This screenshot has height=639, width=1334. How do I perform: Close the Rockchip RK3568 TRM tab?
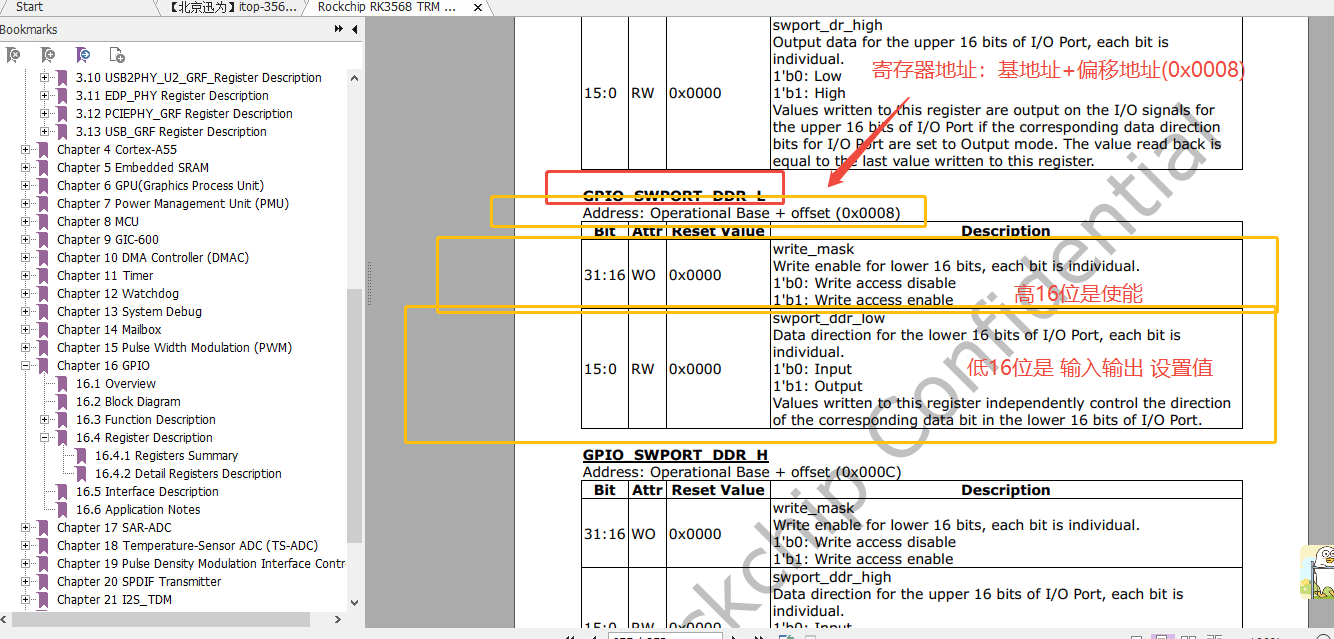click(x=477, y=7)
